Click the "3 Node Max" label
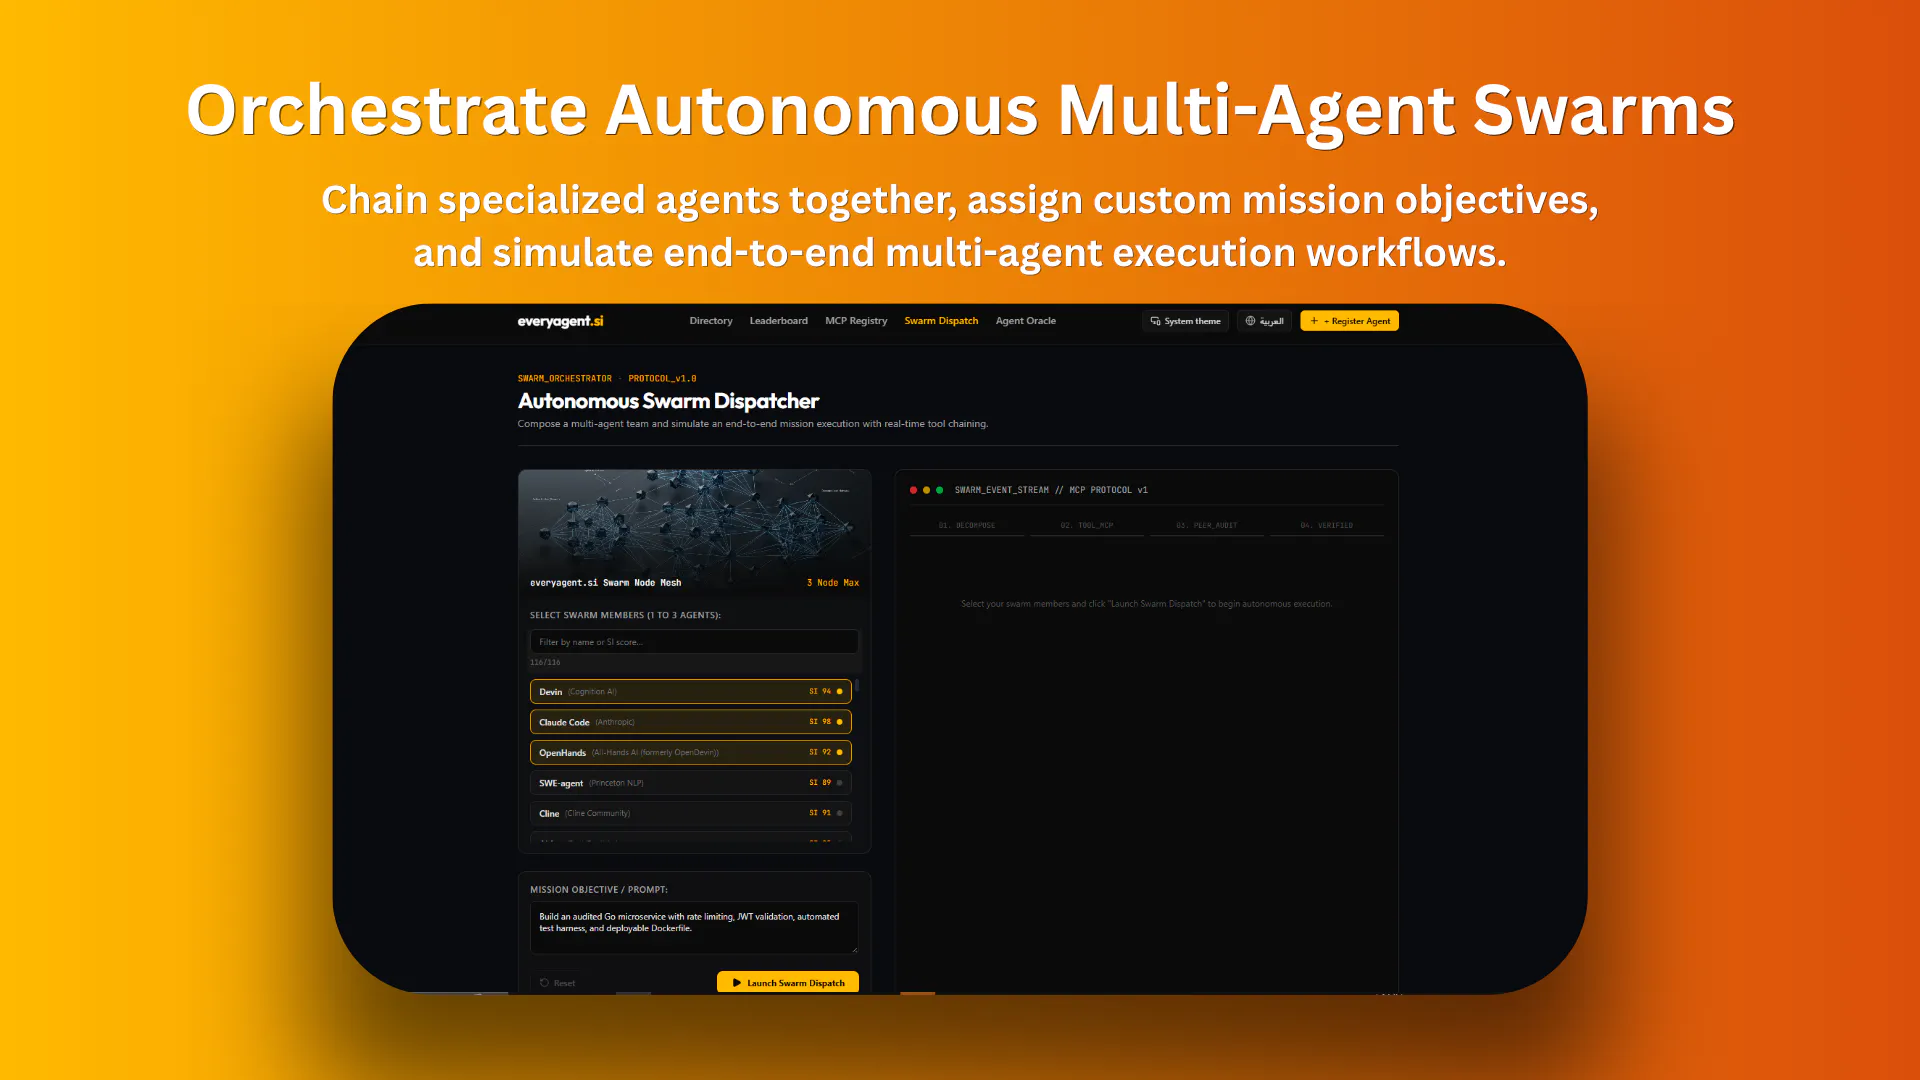1920x1080 pixels. (x=833, y=583)
